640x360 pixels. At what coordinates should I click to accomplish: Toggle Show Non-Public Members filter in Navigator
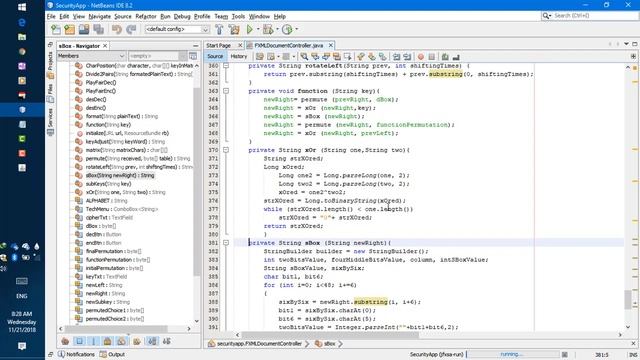coord(107,341)
